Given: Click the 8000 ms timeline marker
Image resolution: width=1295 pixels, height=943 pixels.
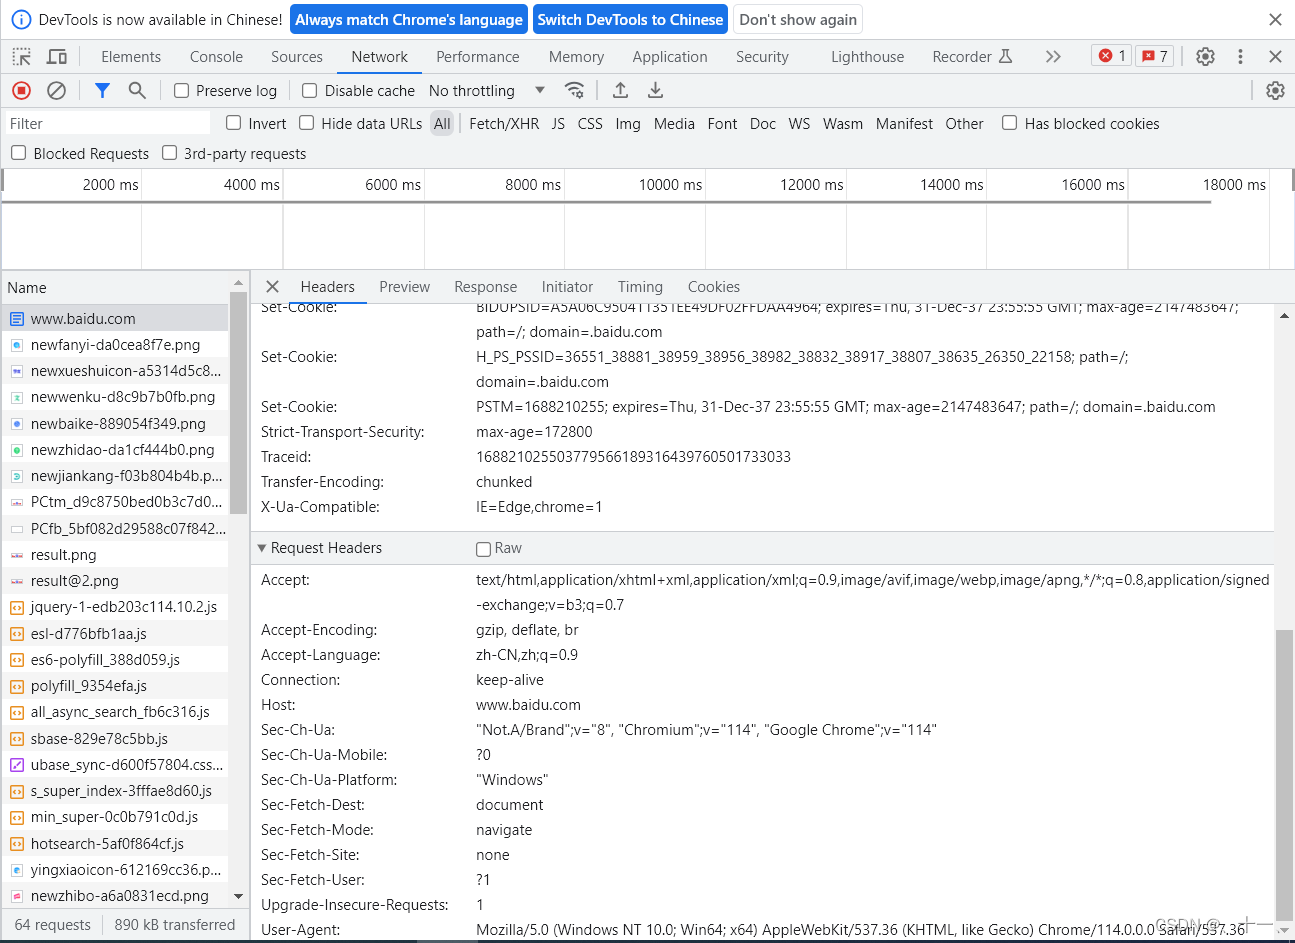Looking at the screenshot, I should [533, 185].
